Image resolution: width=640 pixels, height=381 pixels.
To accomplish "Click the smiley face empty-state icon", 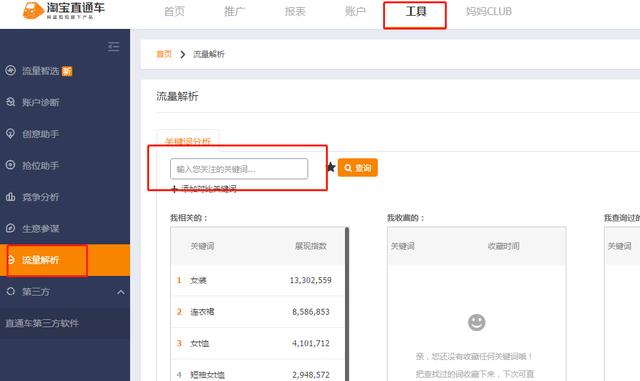I will (x=476, y=323).
